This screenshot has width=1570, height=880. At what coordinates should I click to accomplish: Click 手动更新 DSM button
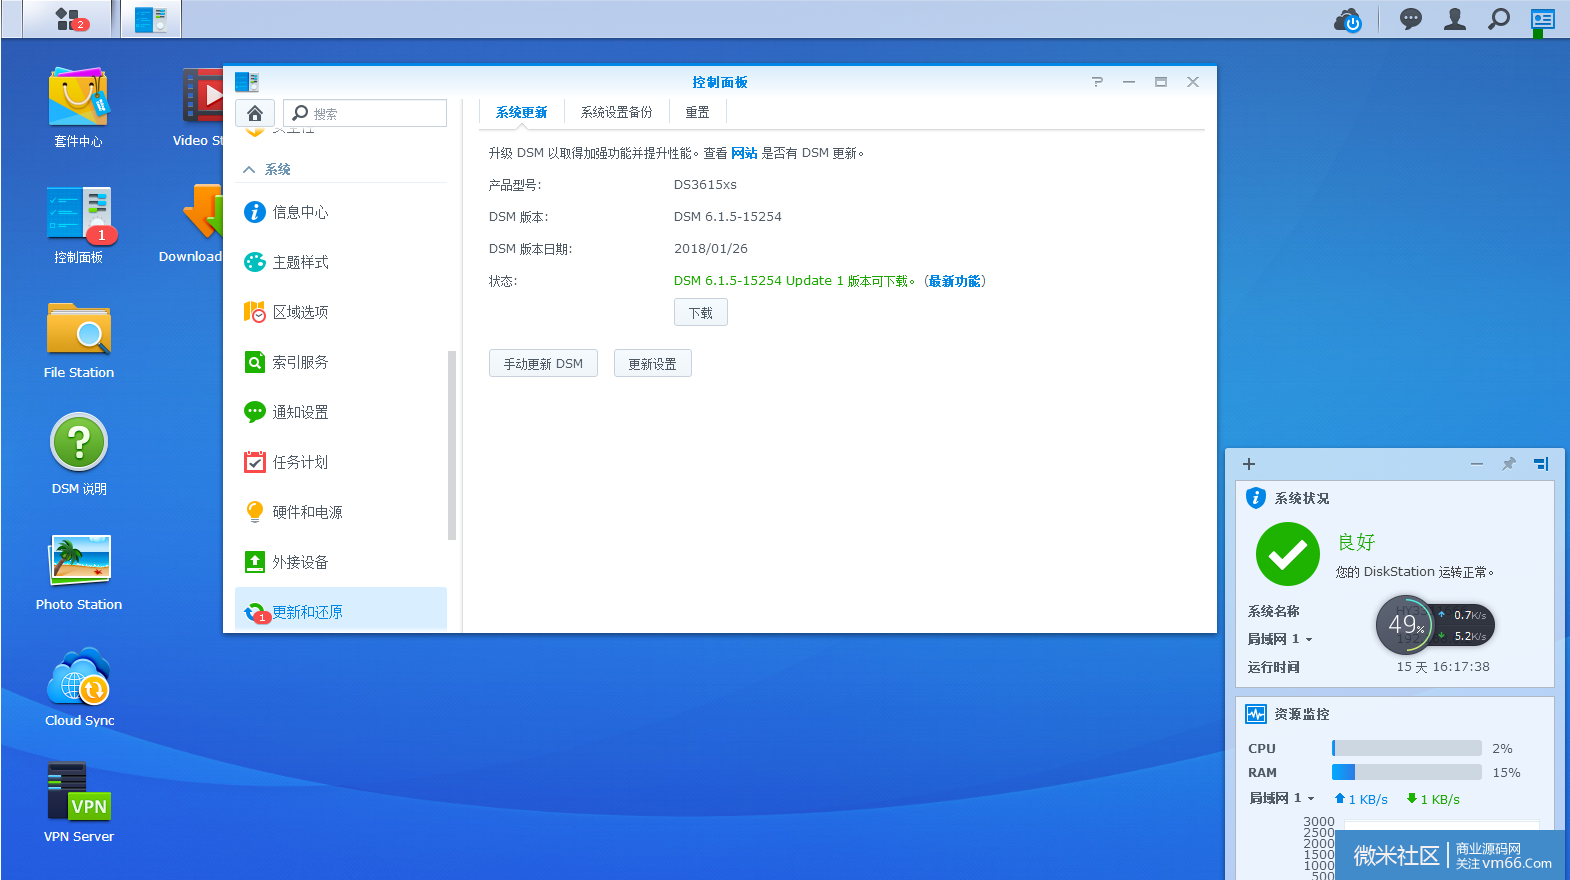[x=543, y=364]
